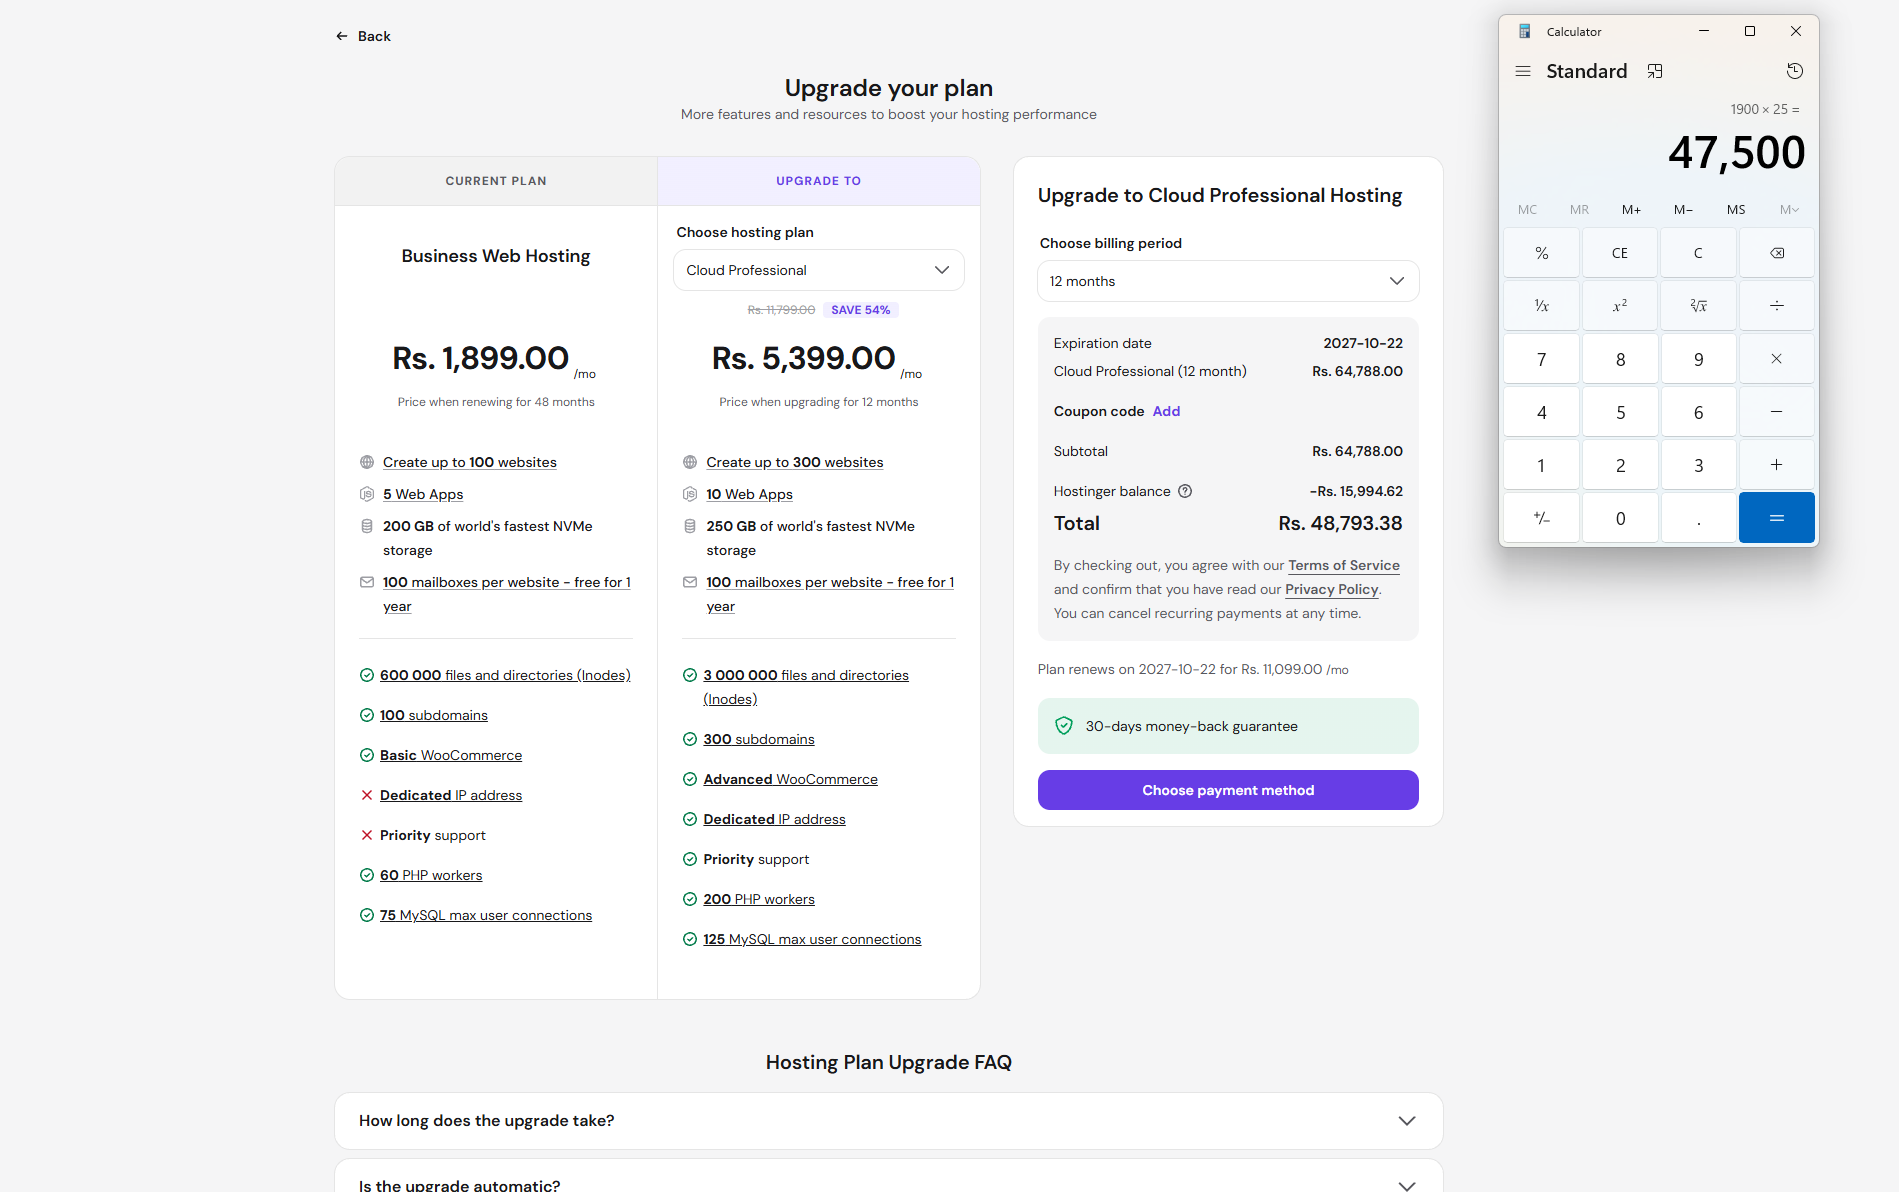
Task: Click the equals key in Calculator
Action: pyautogui.click(x=1777, y=518)
